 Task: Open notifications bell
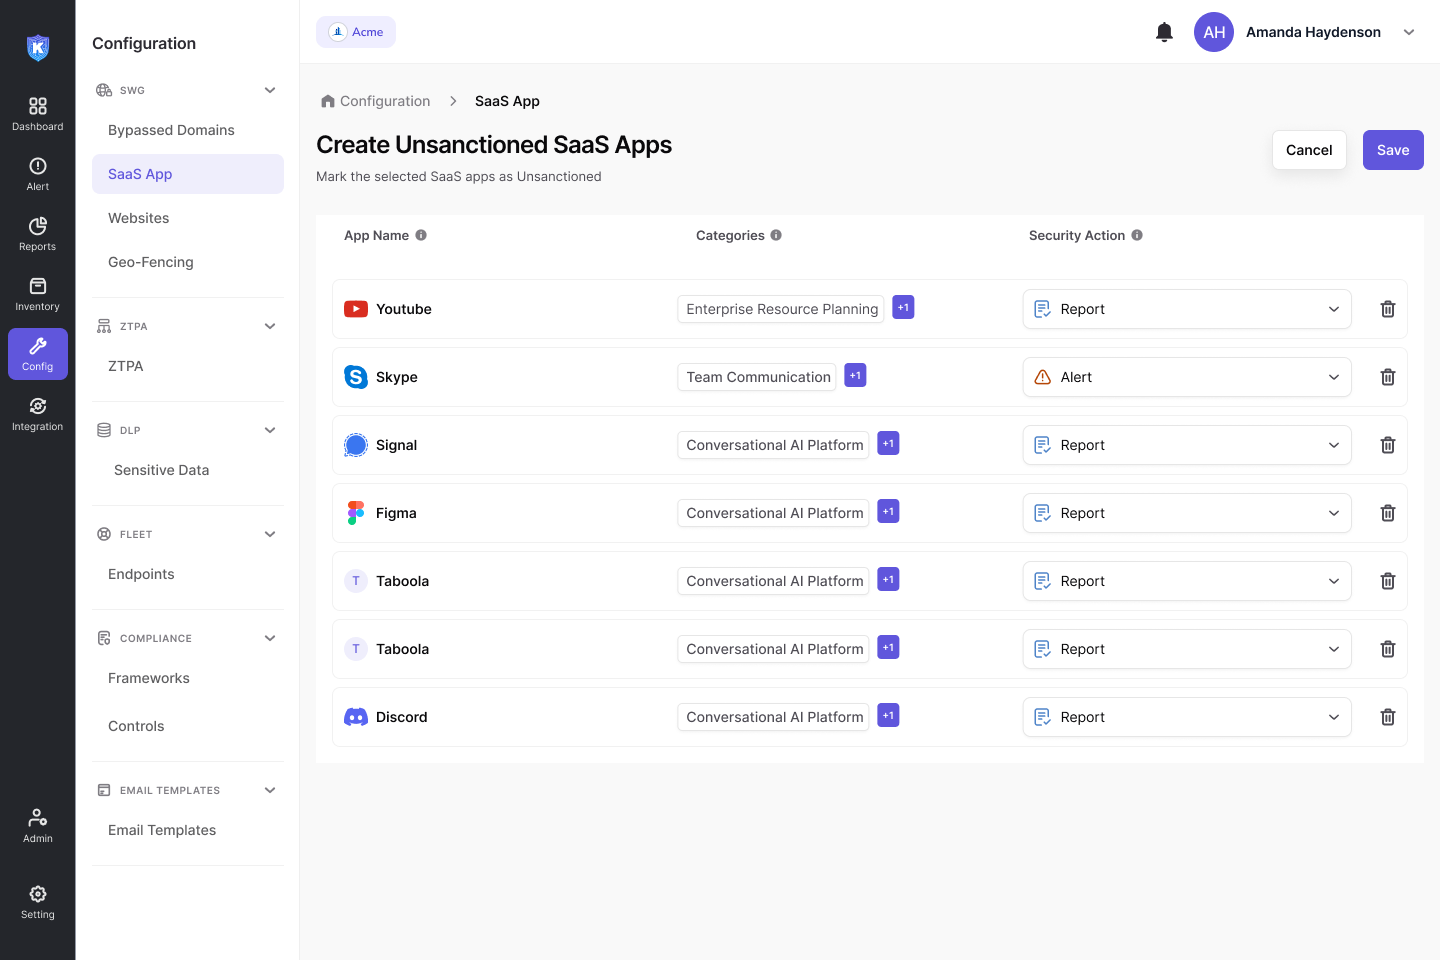pos(1164,32)
